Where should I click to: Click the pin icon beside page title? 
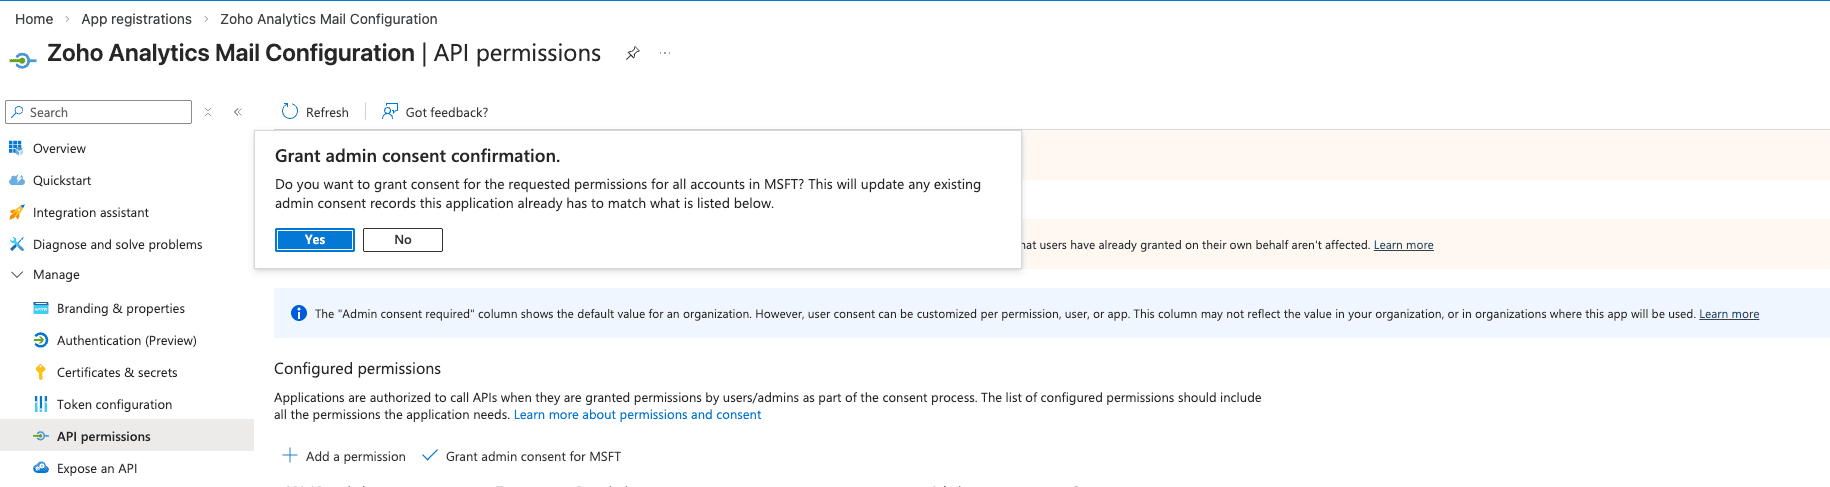tap(632, 54)
